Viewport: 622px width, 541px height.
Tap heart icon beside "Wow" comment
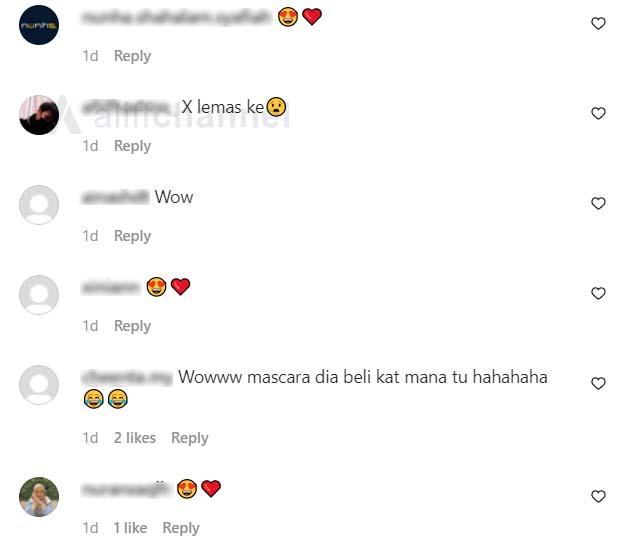tap(598, 203)
